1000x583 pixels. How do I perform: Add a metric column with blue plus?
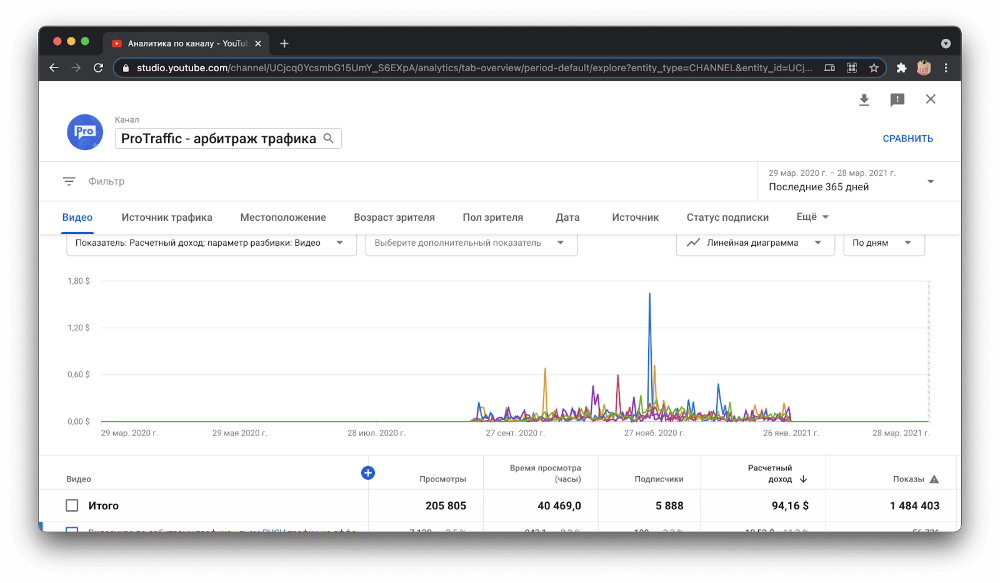click(368, 472)
